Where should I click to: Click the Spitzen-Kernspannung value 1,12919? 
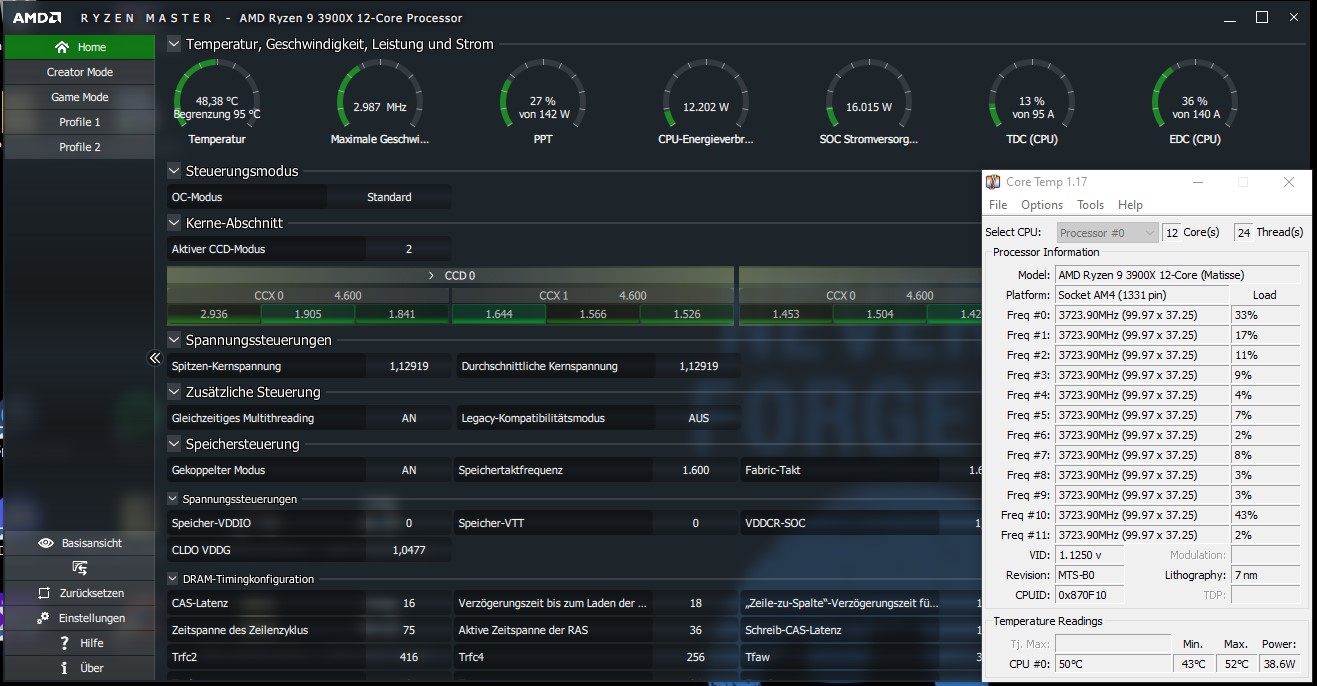409,366
